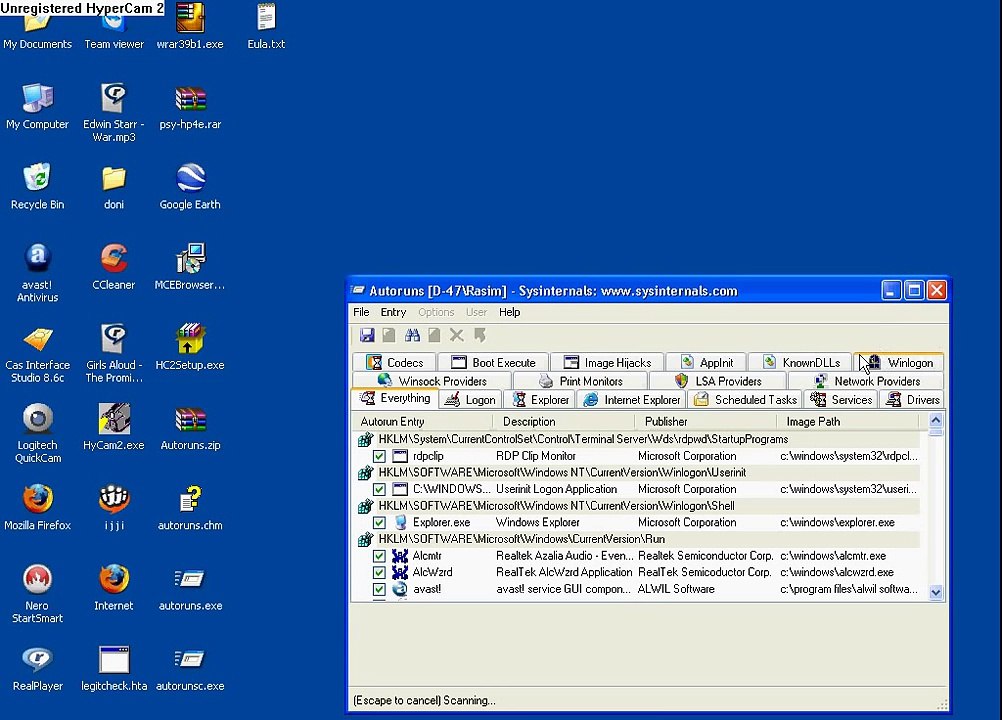1002x720 pixels.
Task: Select Eula.txt desktop file icon
Action: coord(266,26)
